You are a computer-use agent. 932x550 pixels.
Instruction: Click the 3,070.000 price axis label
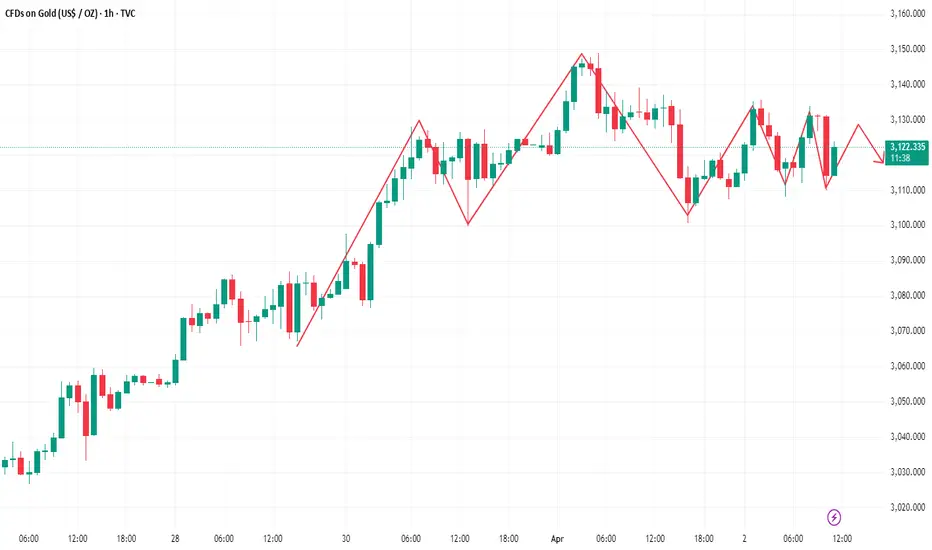pyautogui.click(x=908, y=330)
